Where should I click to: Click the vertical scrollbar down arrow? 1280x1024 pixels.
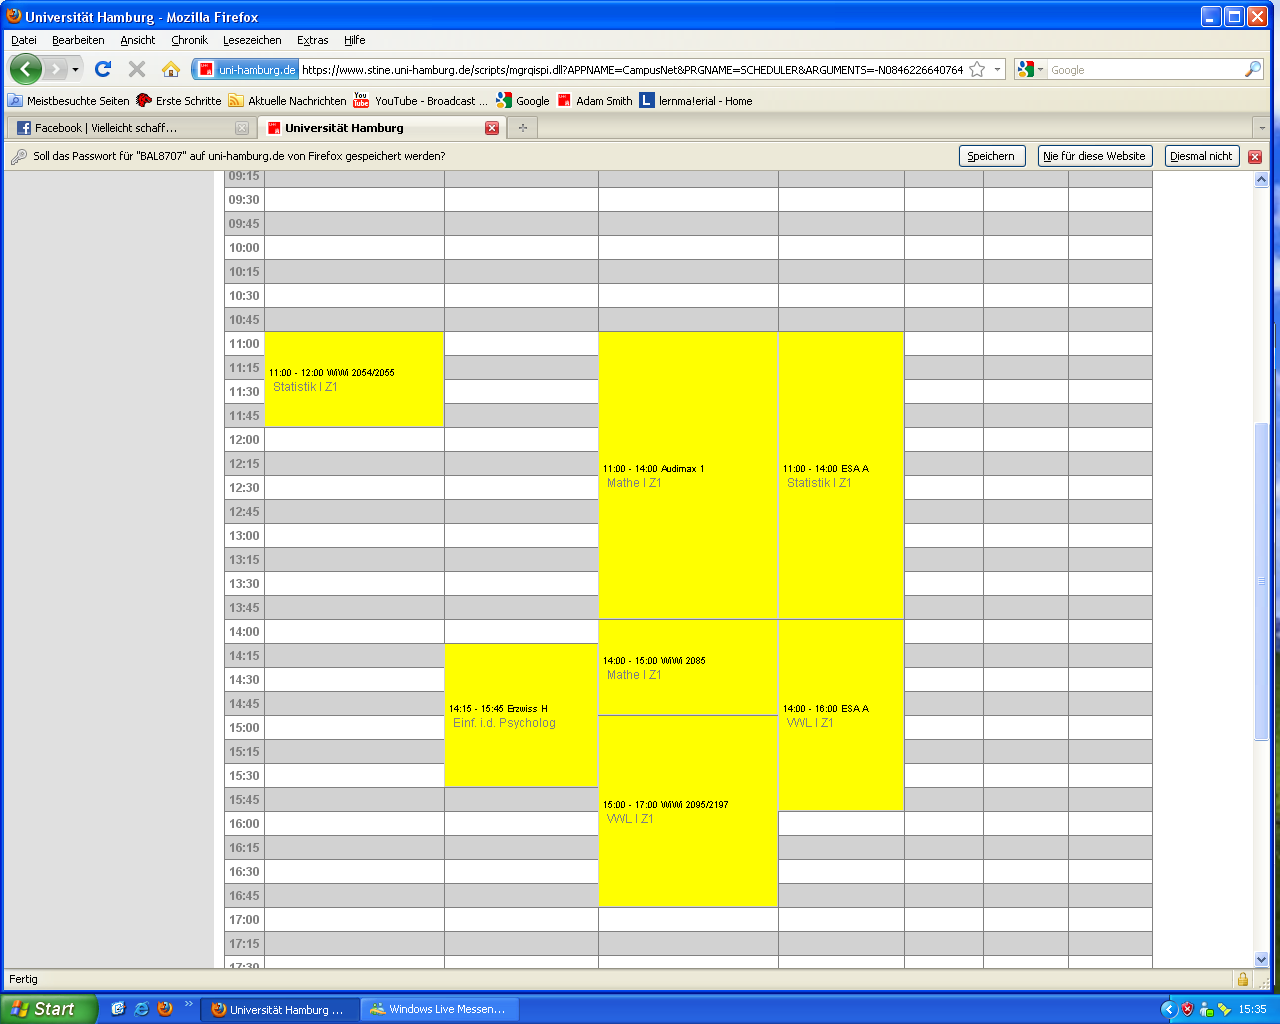tap(1261, 959)
